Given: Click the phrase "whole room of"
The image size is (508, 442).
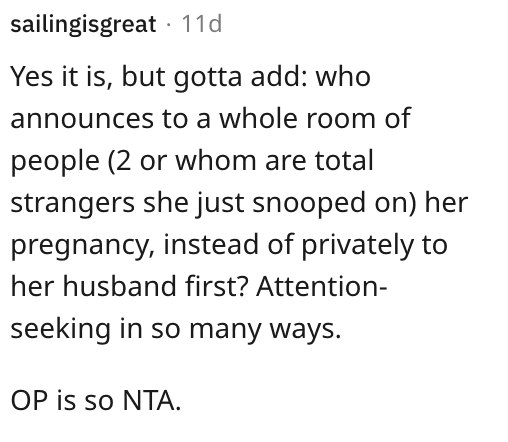Looking at the screenshot, I should [315, 118].
